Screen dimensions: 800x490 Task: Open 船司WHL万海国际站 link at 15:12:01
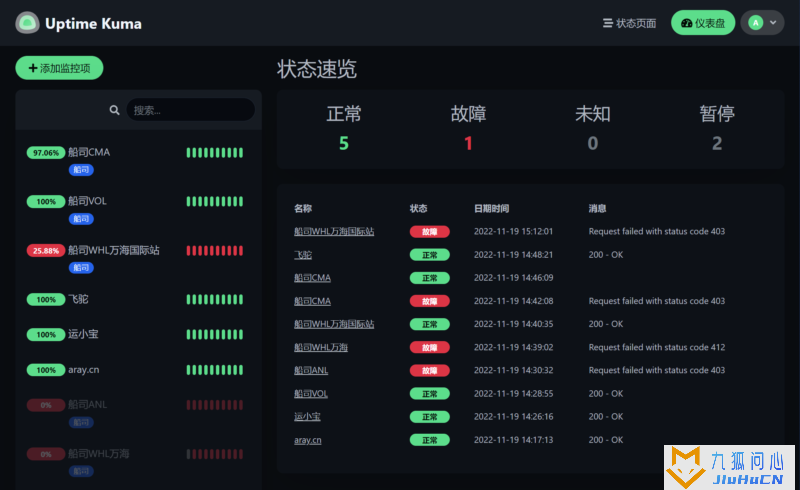click(334, 231)
